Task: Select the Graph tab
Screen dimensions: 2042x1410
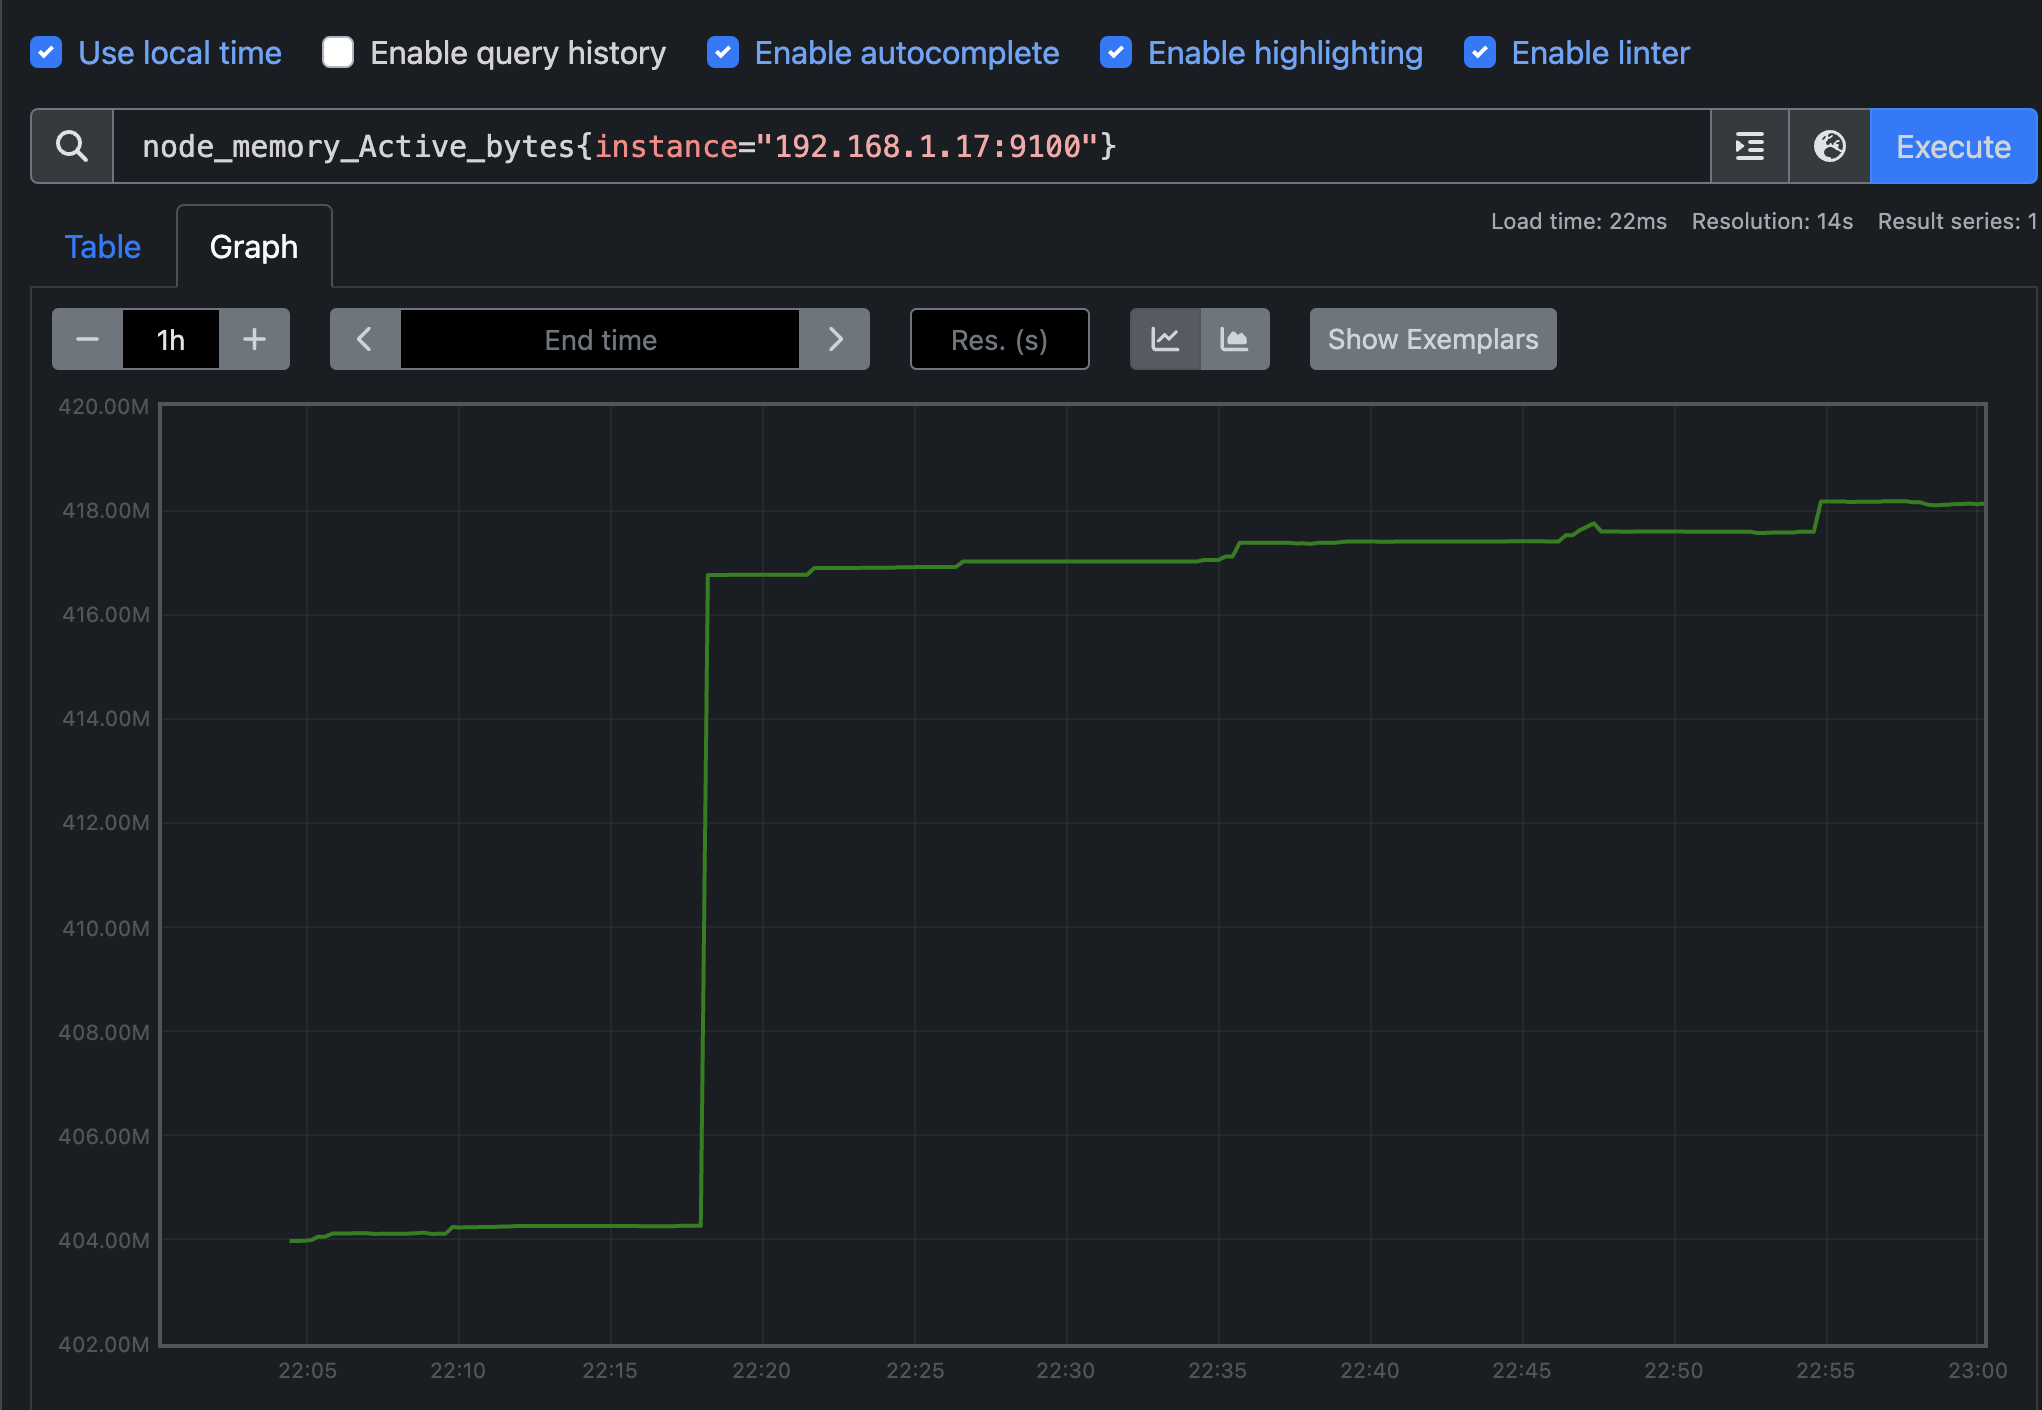Action: [254, 247]
